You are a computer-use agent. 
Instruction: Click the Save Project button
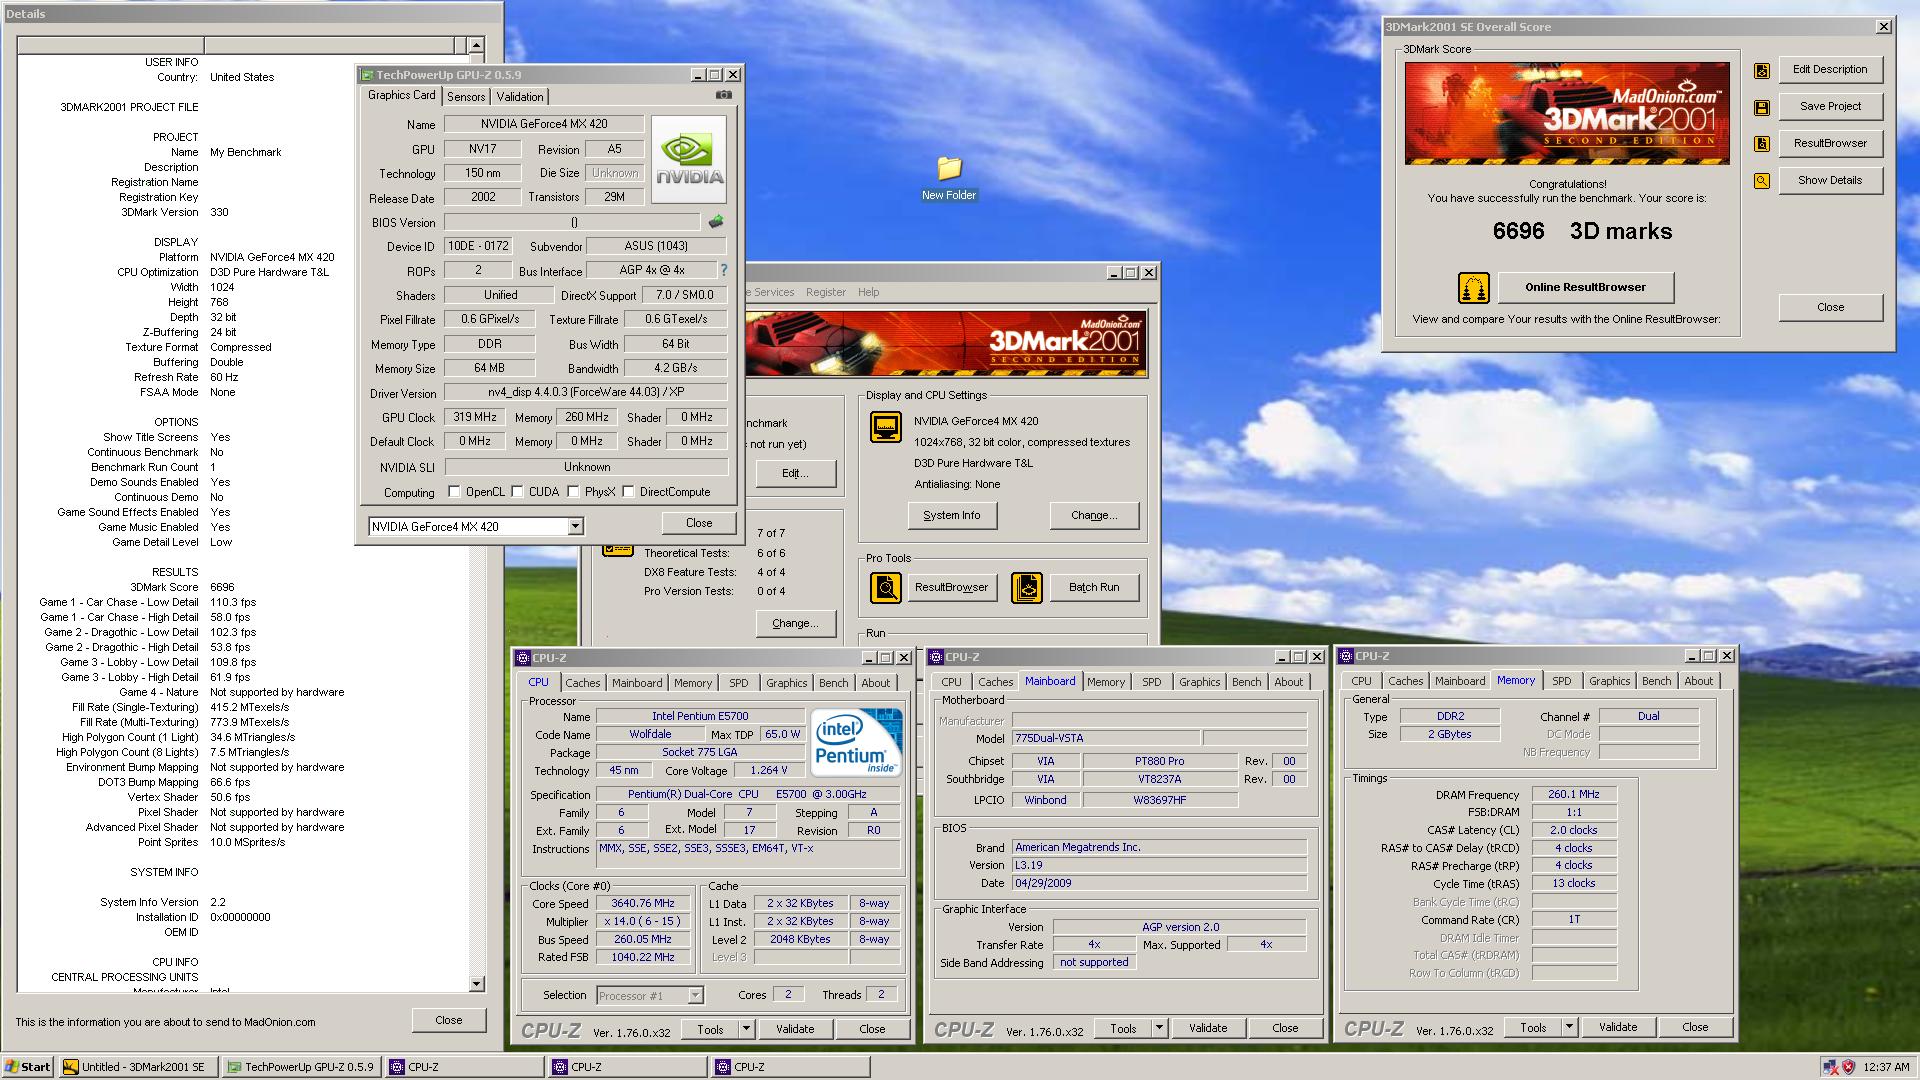pos(1830,106)
